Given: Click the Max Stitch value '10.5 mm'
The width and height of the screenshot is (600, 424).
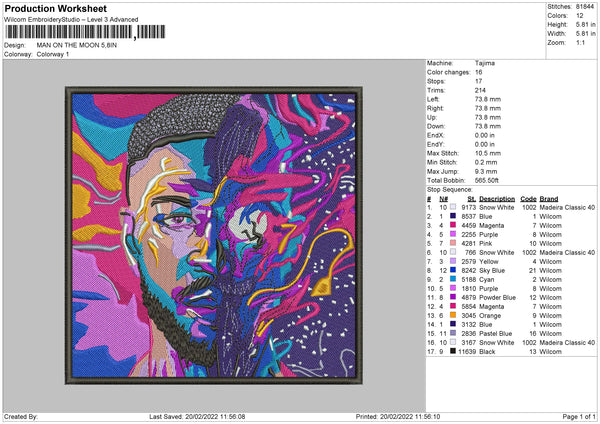Looking at the screenshot, I should tap(488, 153).
